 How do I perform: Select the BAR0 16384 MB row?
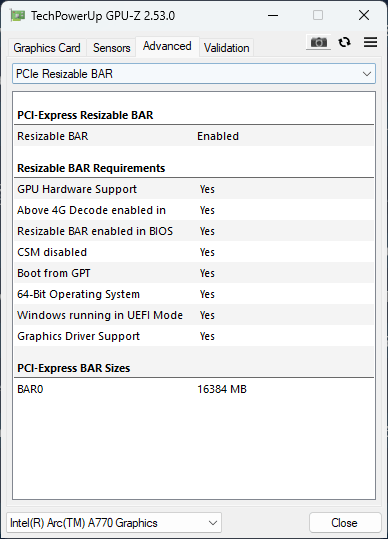(194, 389)
